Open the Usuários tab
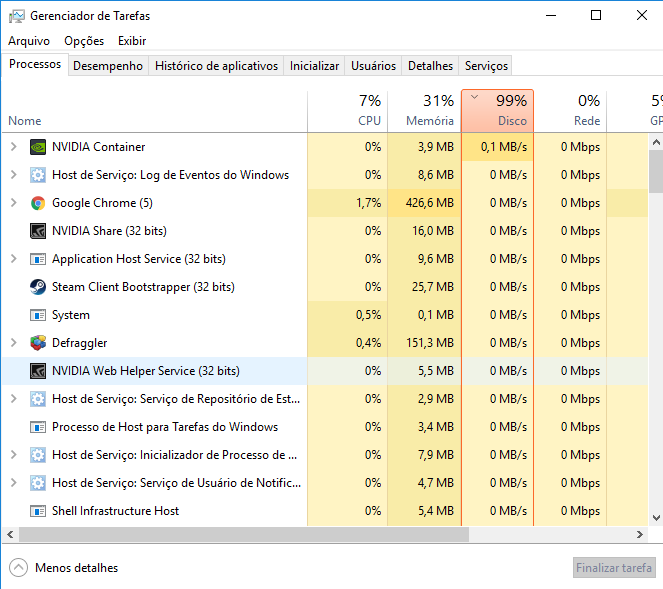Screen dimensions: 663x589 pos(373,66)
